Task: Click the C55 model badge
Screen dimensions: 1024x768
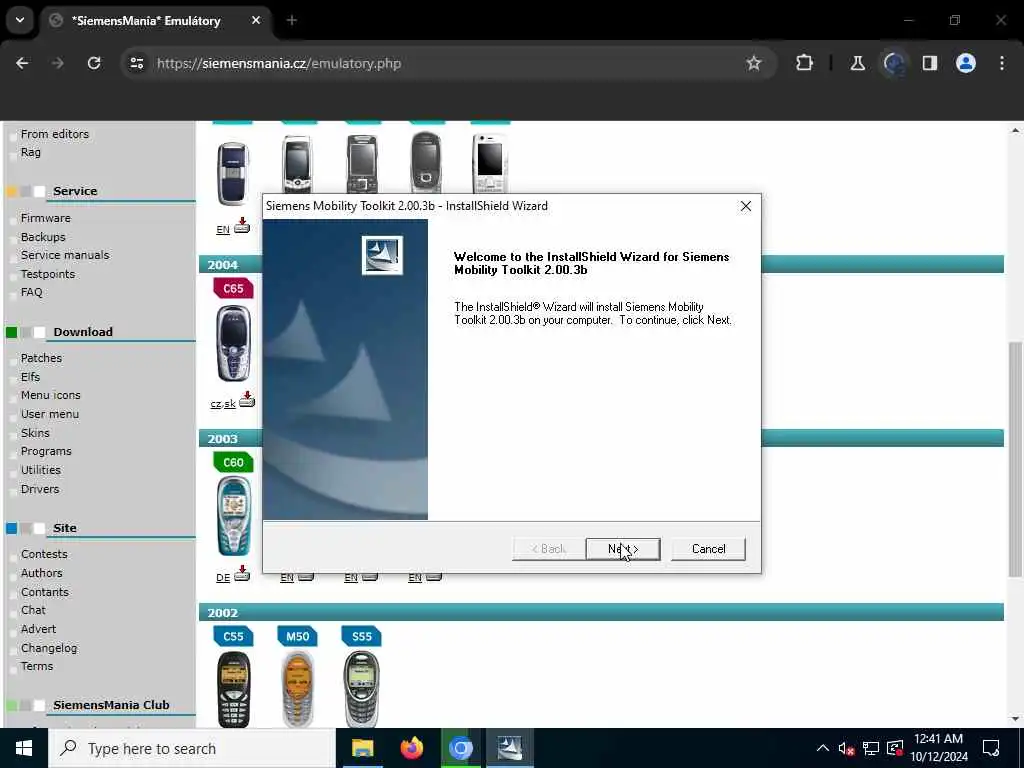Action: tap(233, 636)
